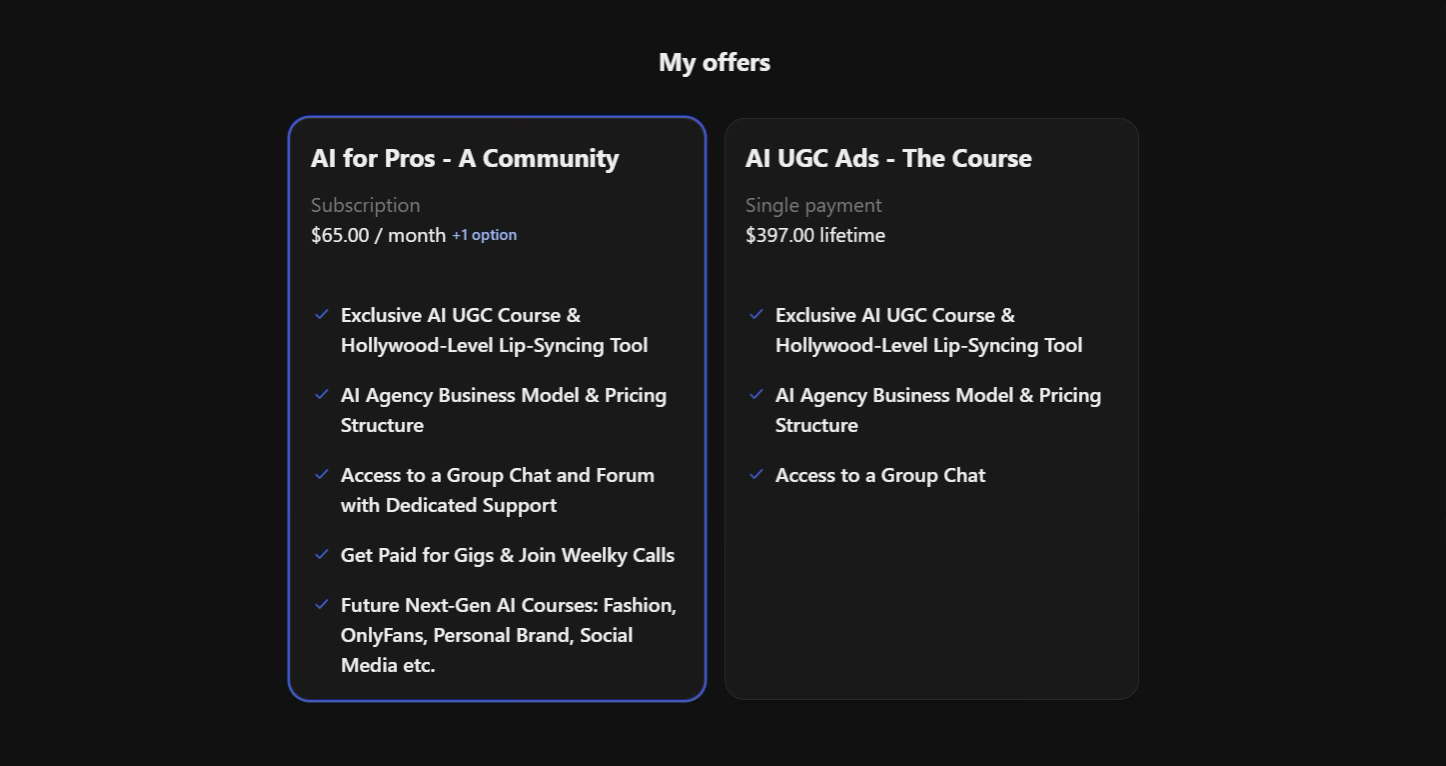Image resolution: width=1446 pixels, height=766 pixels.
Task: Click checkmark beside Exclusive AI UGC Course in Course card
Action: 757,314
